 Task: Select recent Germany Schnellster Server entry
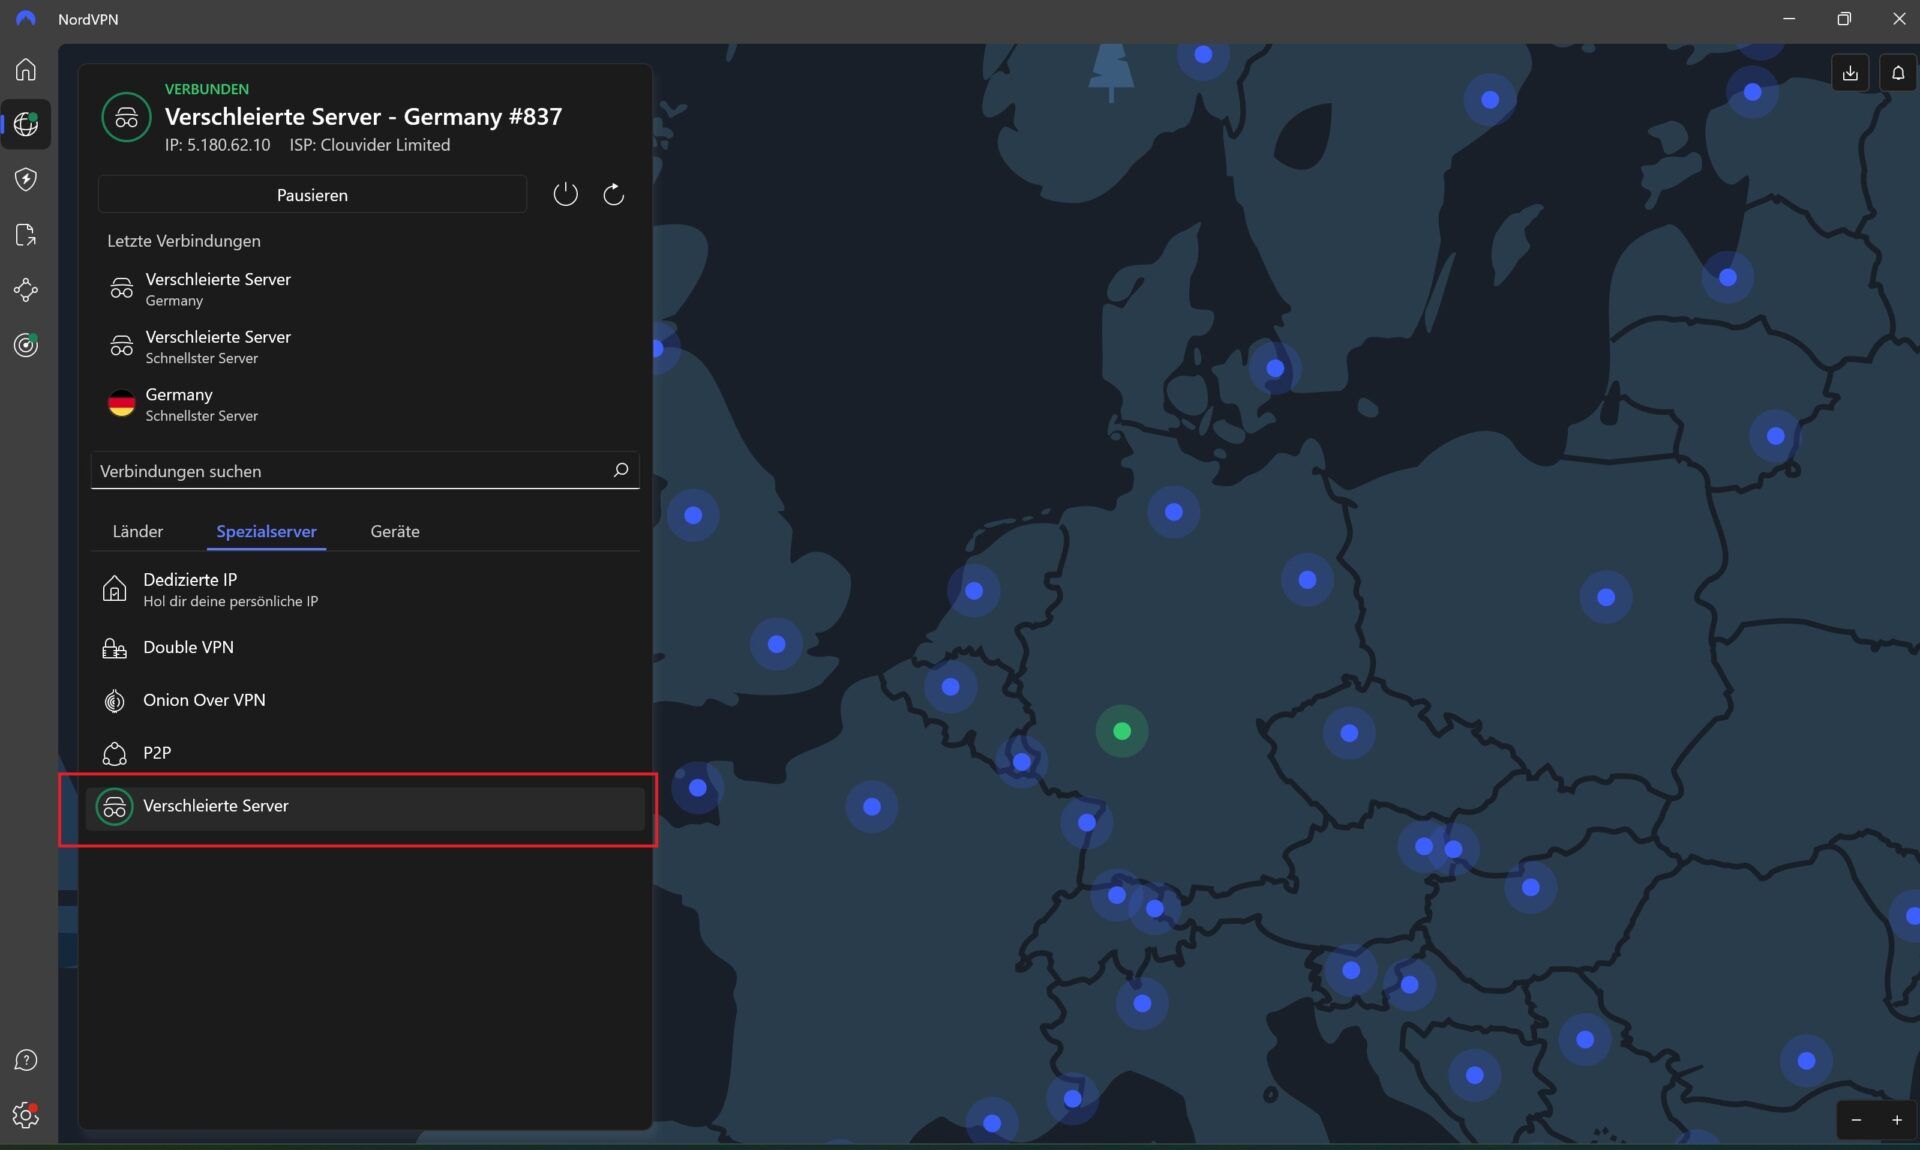[365, 404]
